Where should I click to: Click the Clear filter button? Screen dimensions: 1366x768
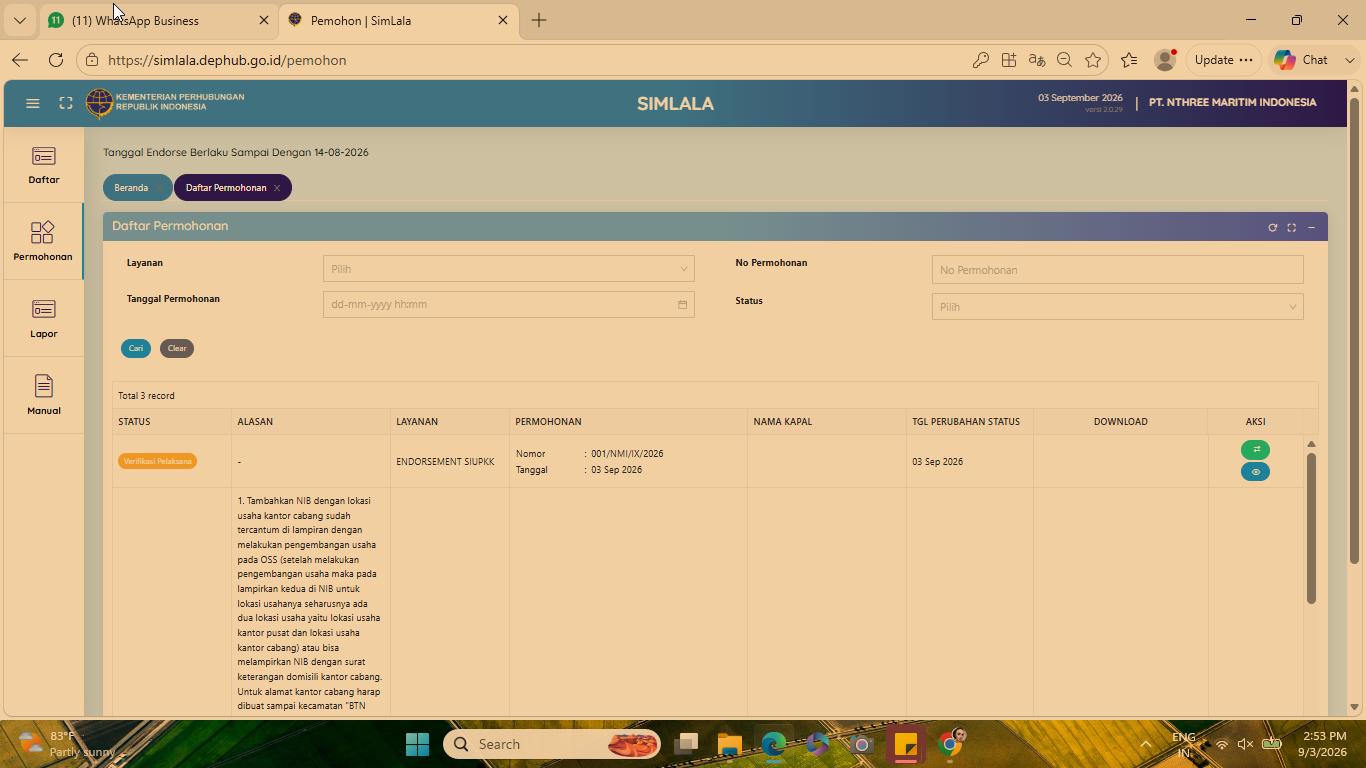177,348
